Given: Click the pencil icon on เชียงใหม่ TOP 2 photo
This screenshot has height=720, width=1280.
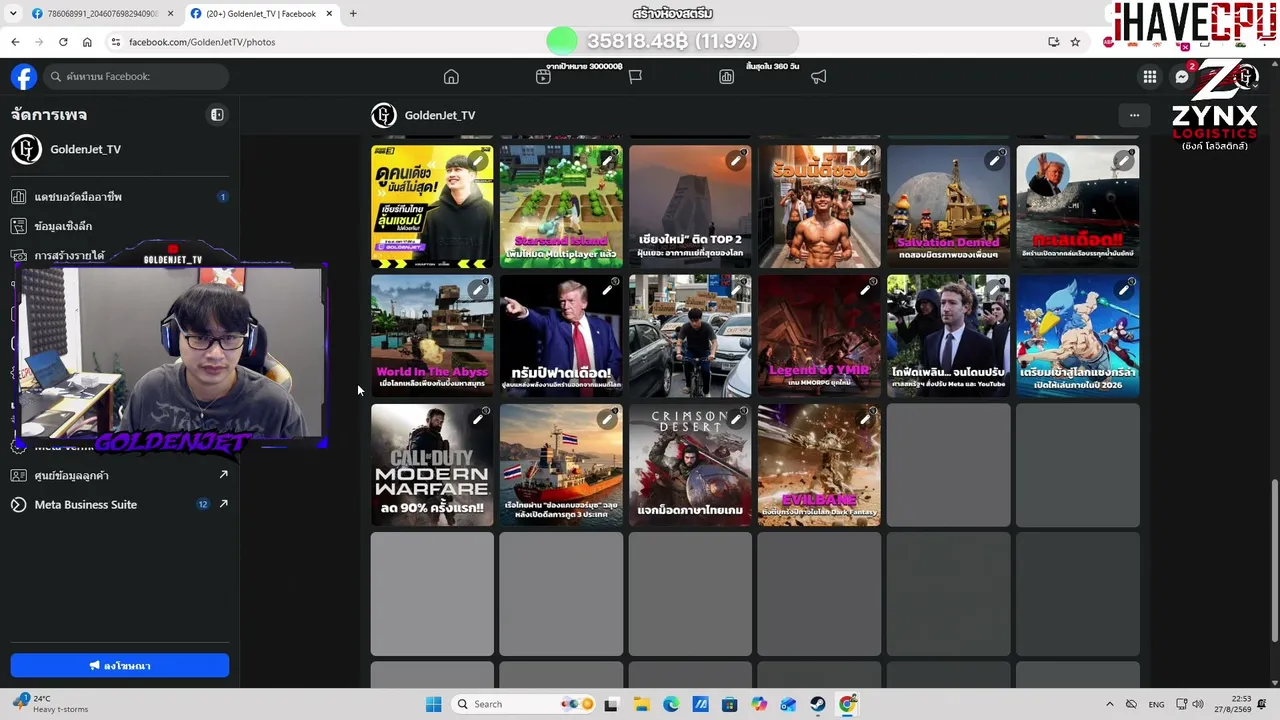Looking at the screenshot, I should click(x=736, y=161).
